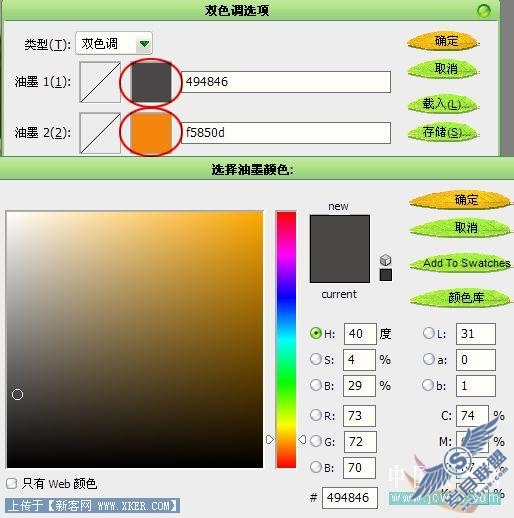This screenshot has width=514, height=518.
Task: Open the dark gray ink 1 color swatch
Action: point(151,82)
